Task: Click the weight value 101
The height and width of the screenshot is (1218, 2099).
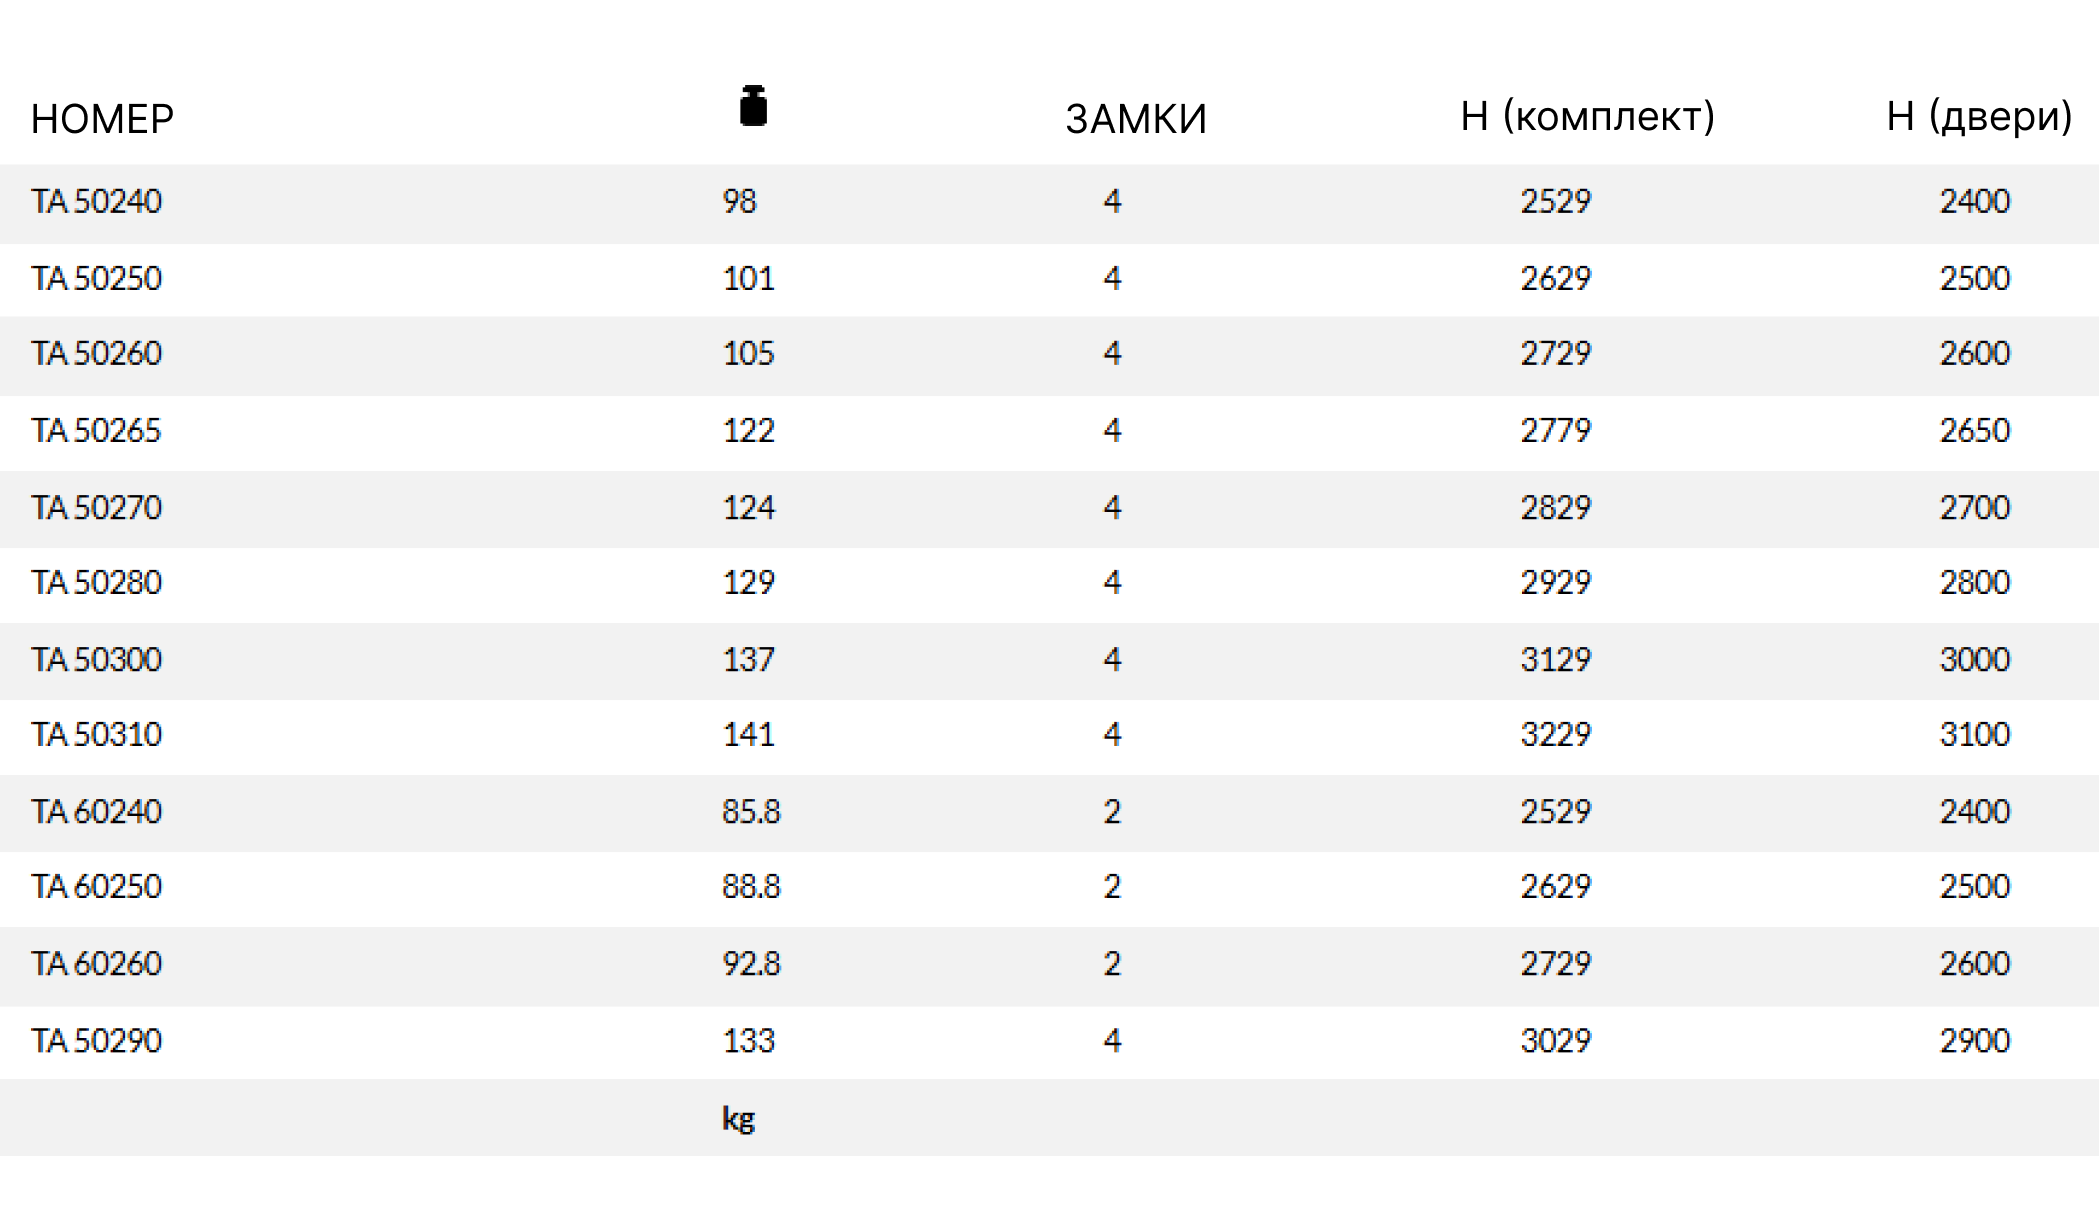Action: (748, 278)
